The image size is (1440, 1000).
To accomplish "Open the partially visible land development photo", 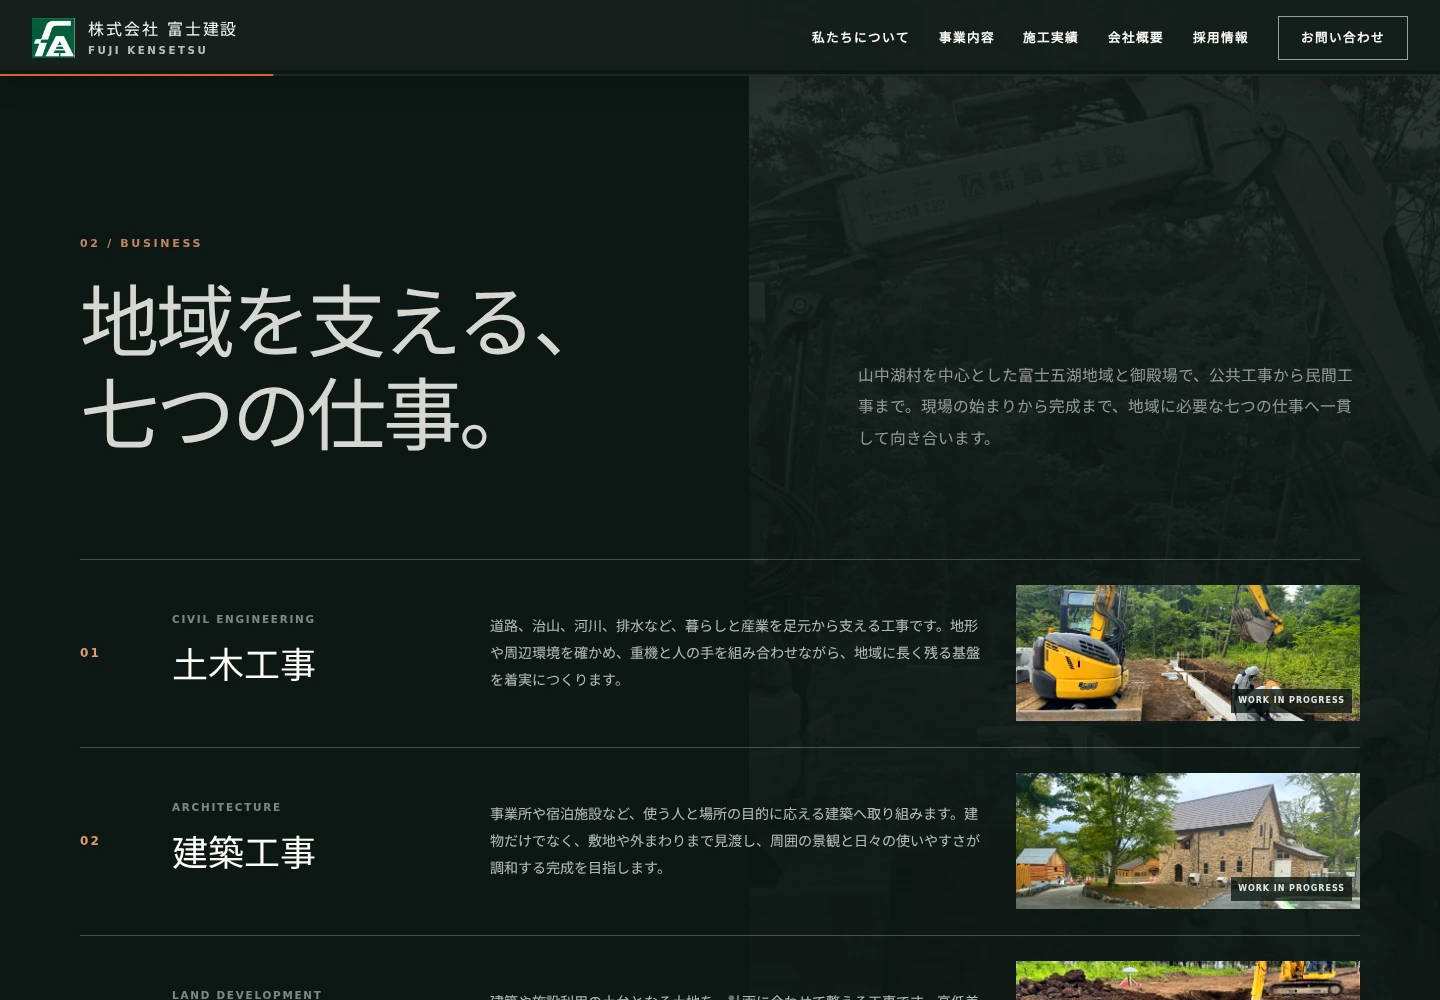I will (1188, 981).
